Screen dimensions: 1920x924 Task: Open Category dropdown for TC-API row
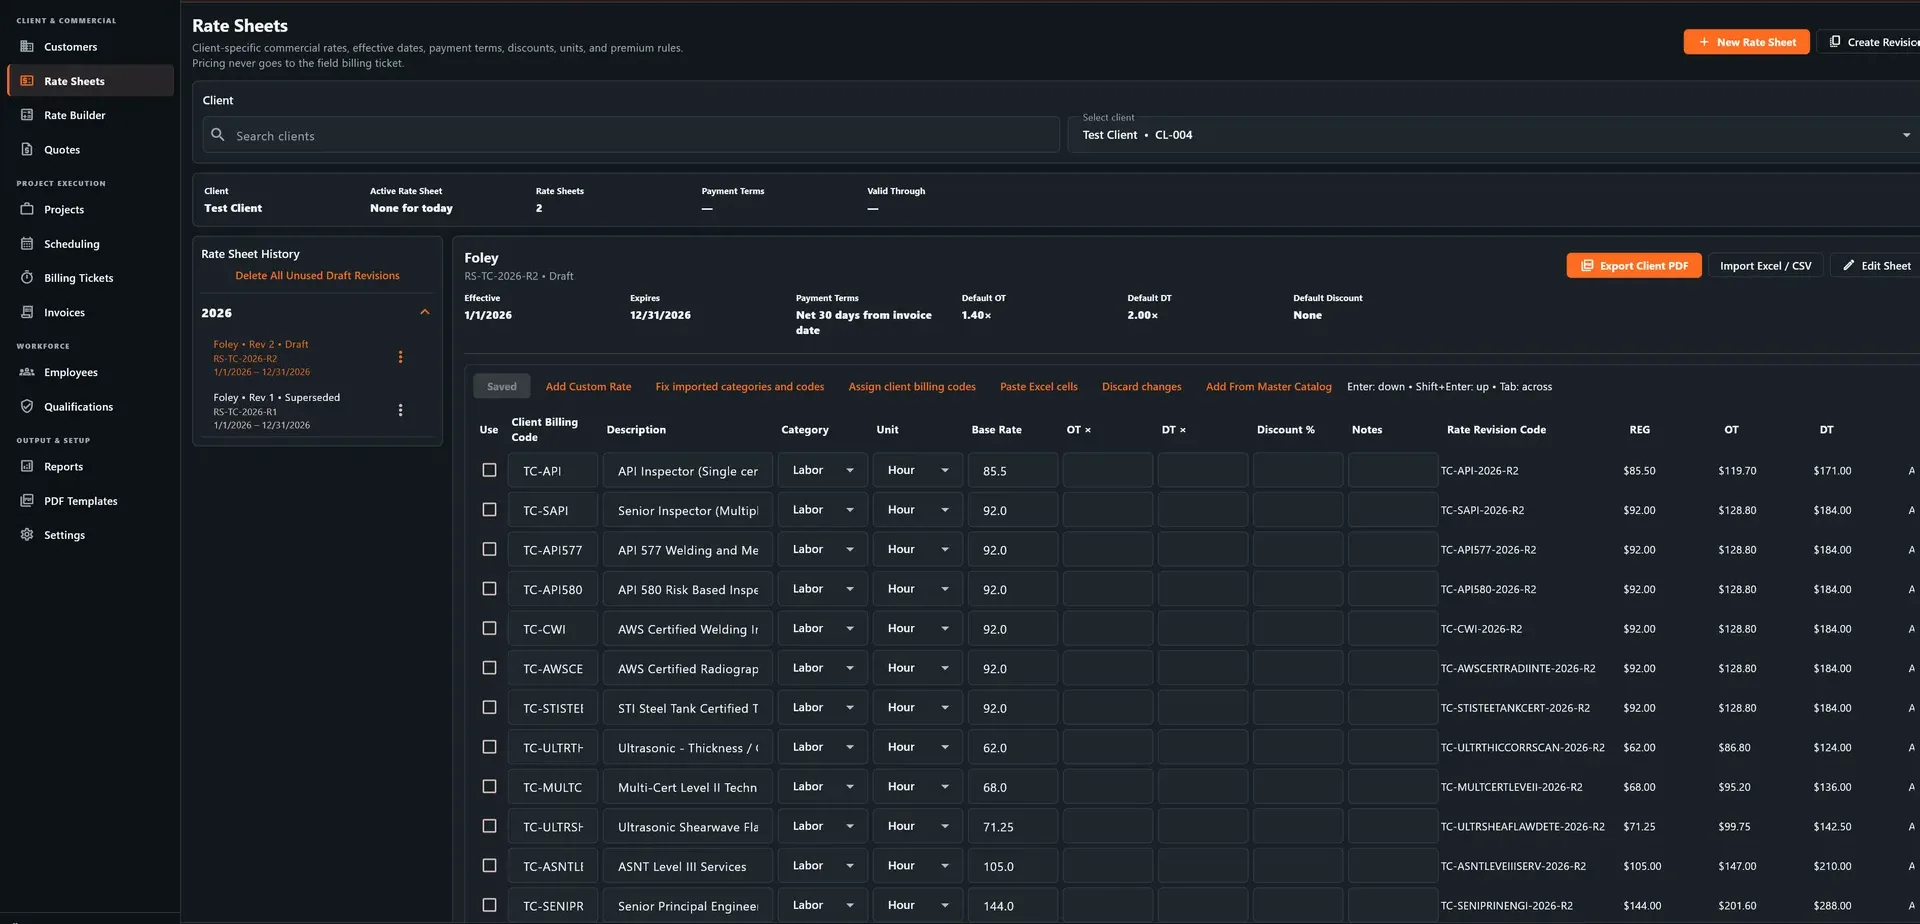point(822,470)
